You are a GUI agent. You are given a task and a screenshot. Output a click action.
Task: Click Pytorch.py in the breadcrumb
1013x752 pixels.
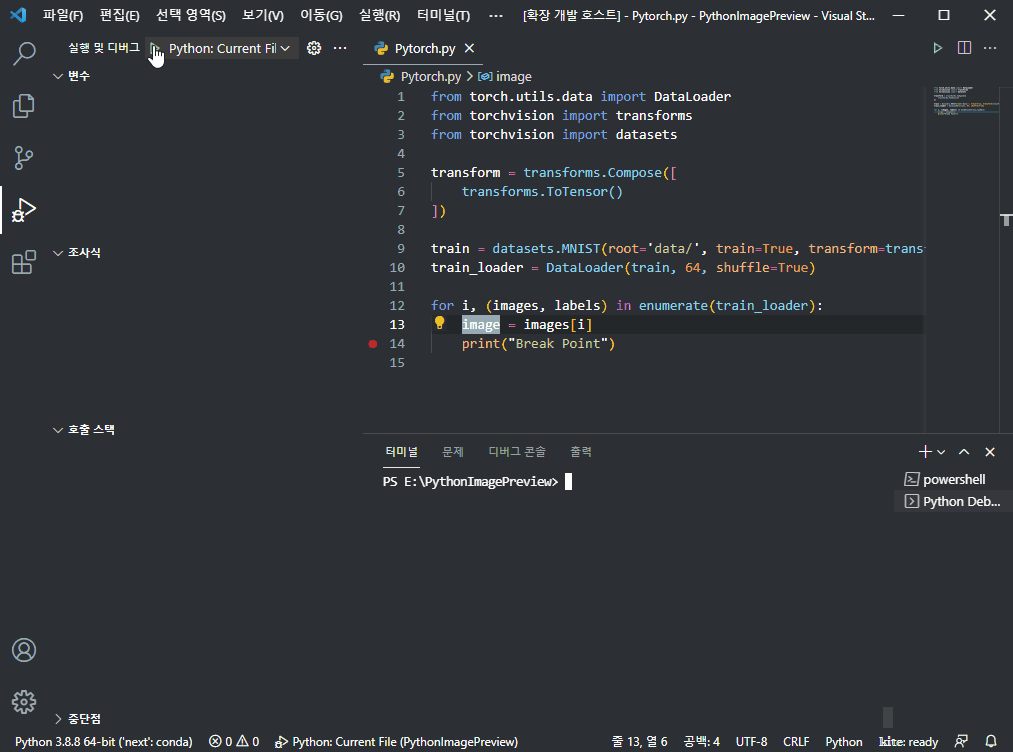pyautogui.click(x=430, y=76)
